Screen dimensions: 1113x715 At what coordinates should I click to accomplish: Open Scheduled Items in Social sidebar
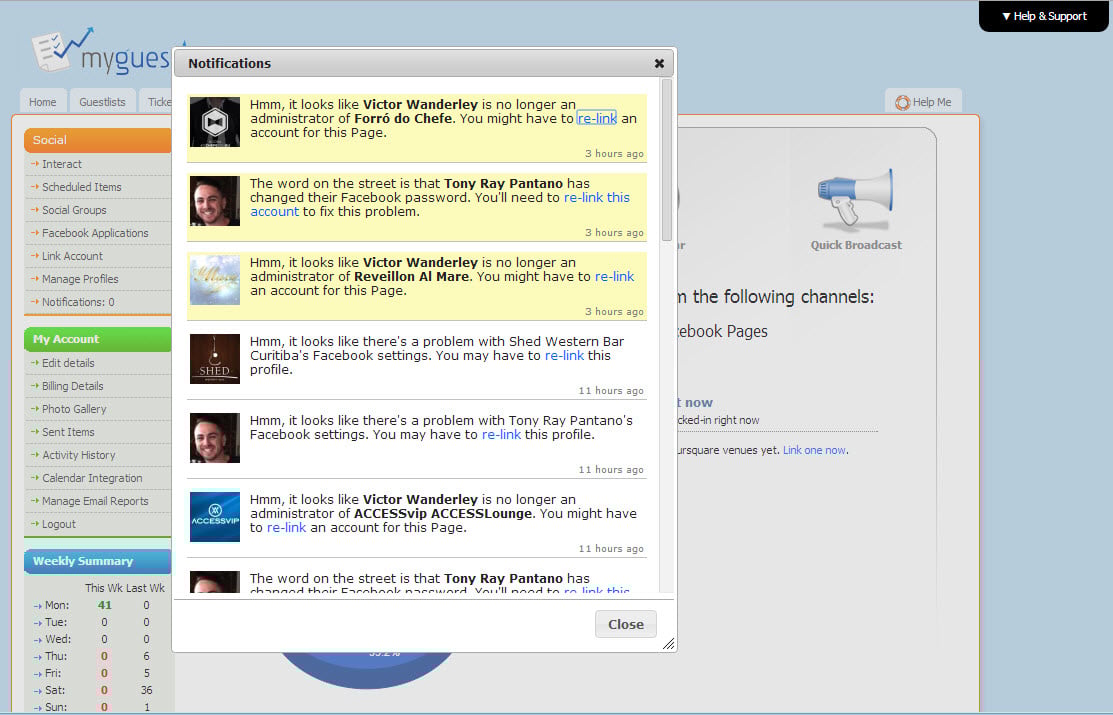coord(81,187)
